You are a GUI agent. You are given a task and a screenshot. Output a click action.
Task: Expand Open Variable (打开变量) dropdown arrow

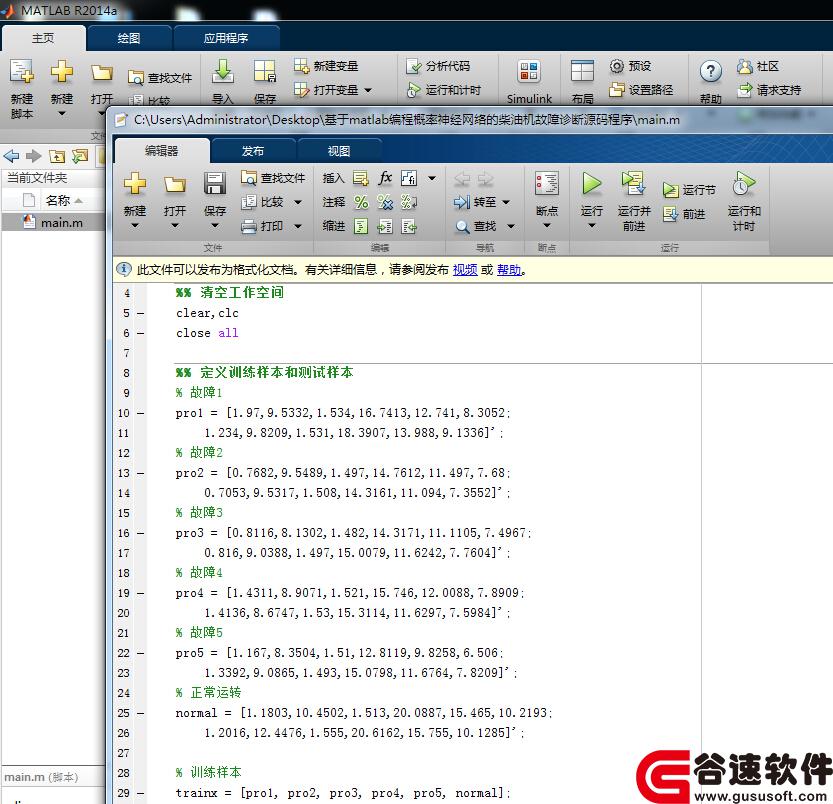tap(368, 90)
